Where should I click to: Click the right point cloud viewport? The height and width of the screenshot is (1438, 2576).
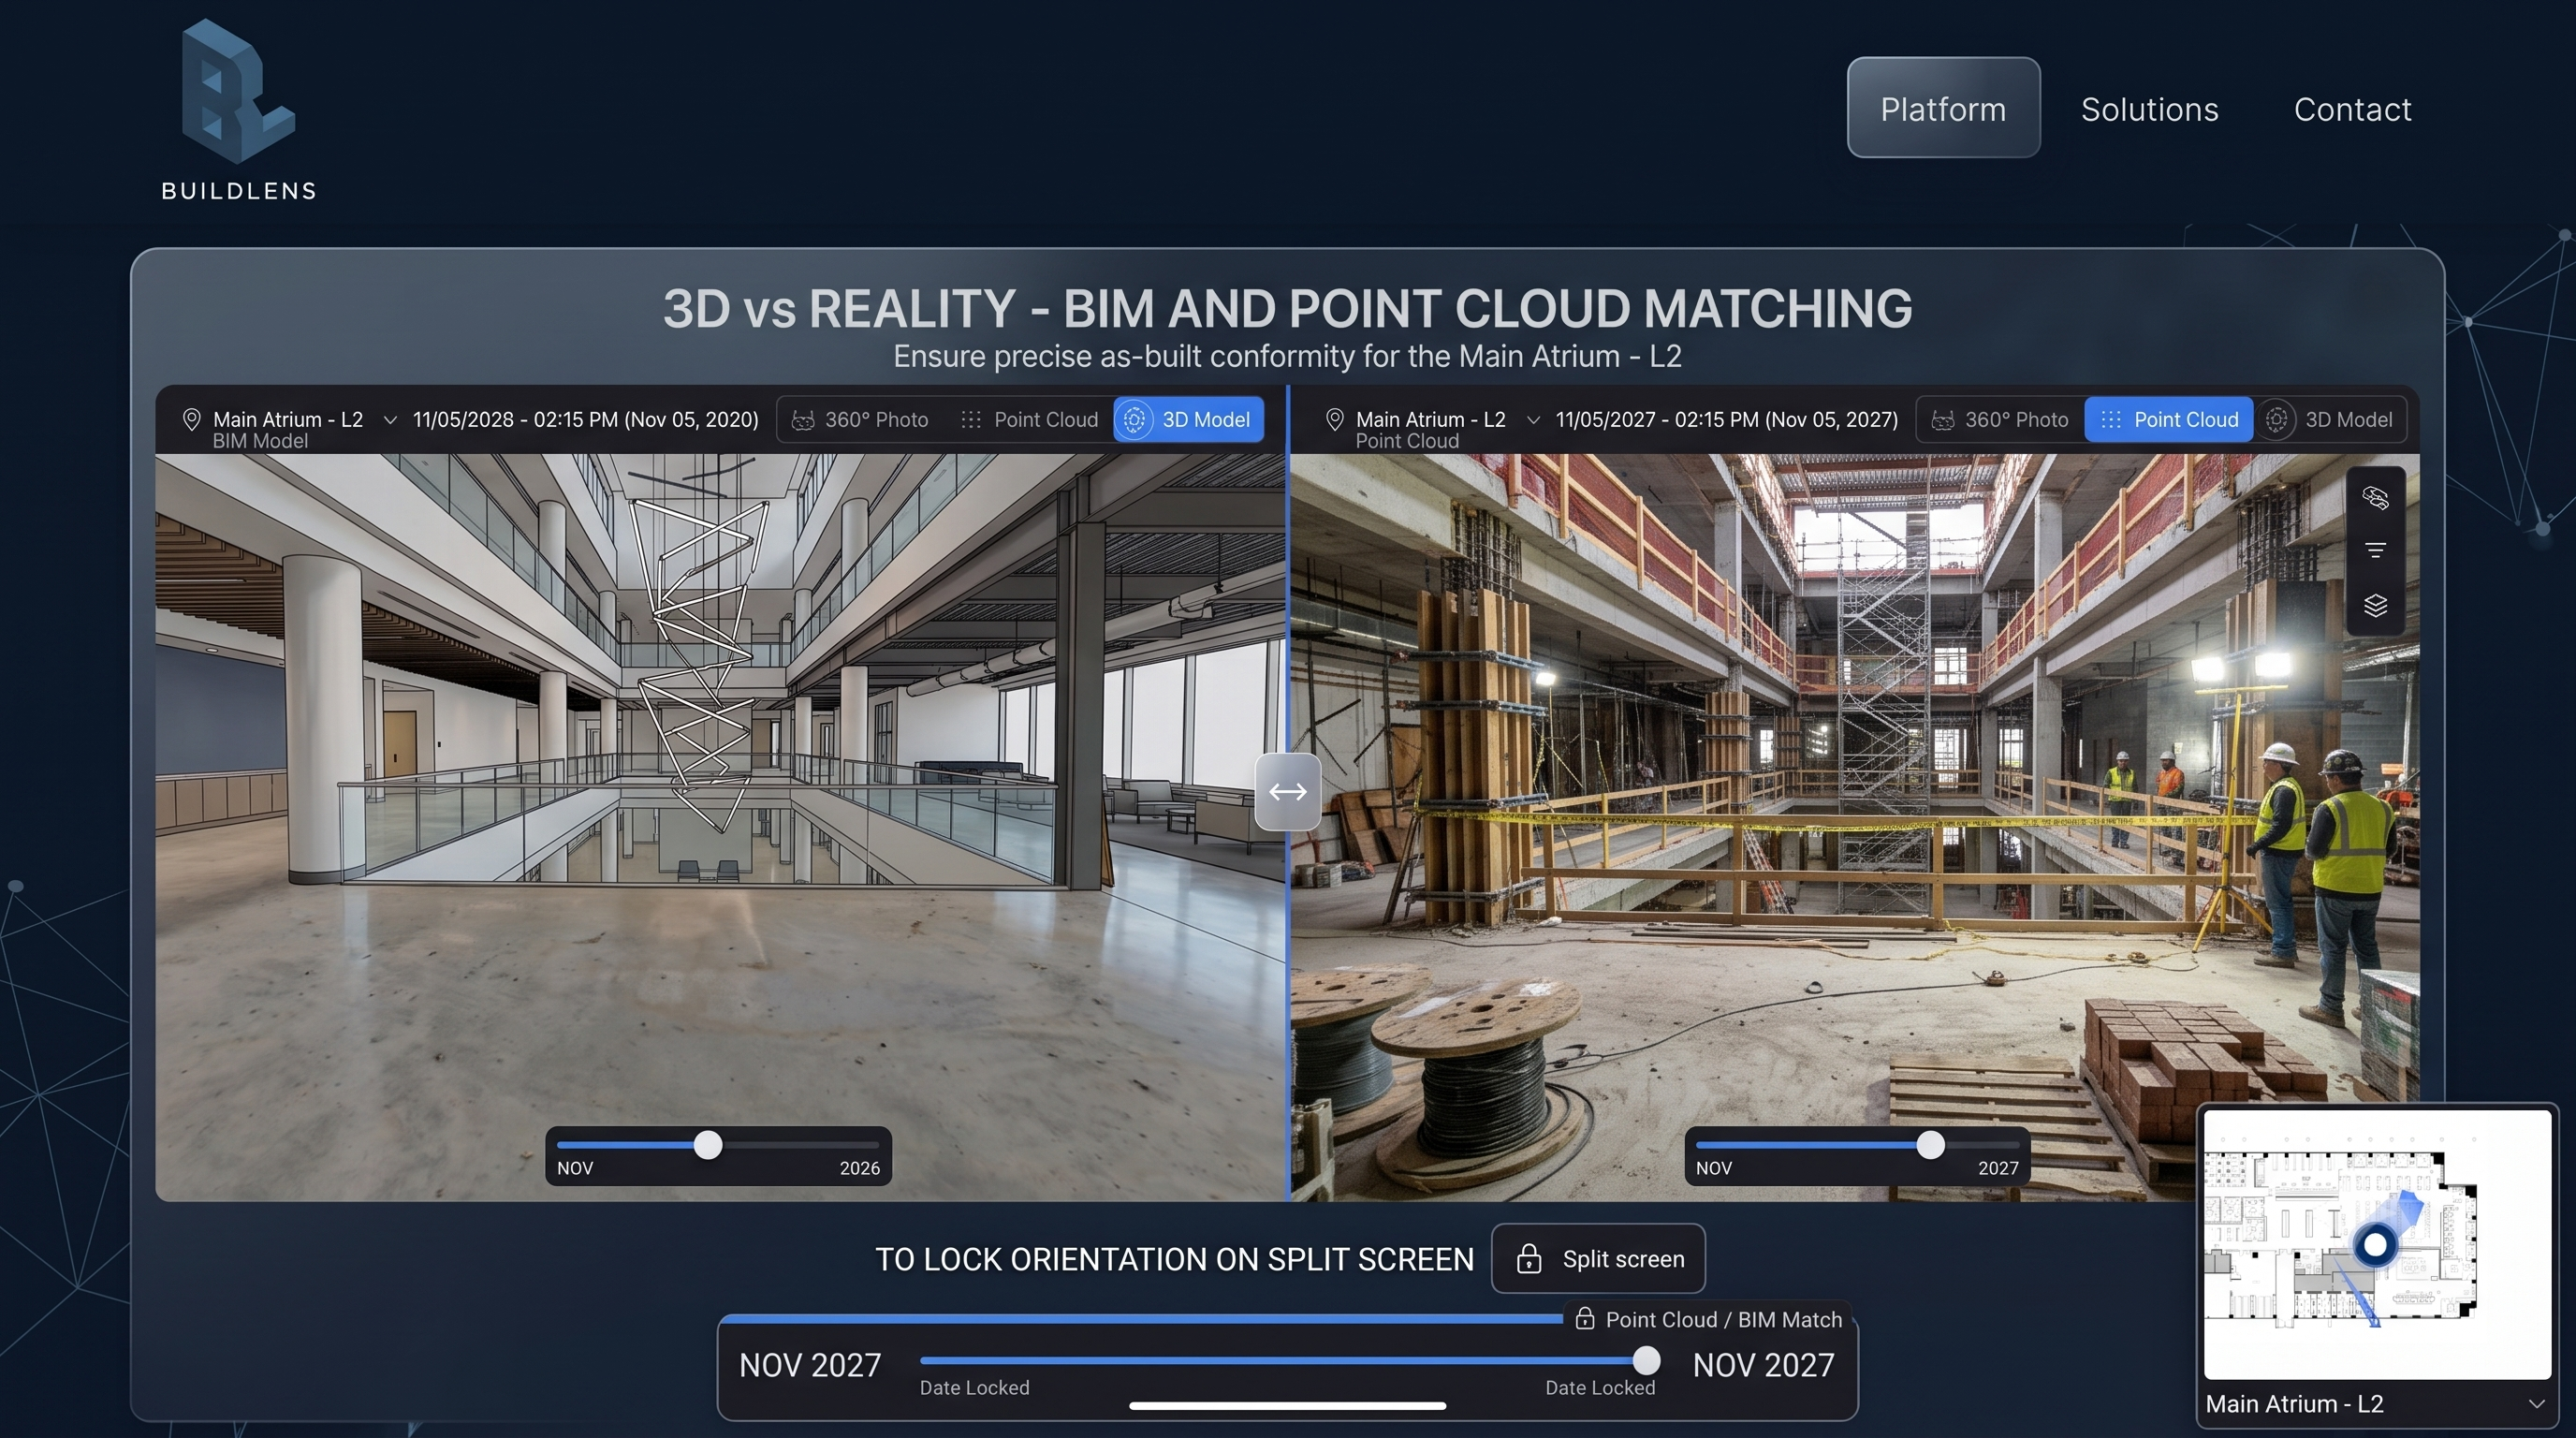[x=1855, y=828]
